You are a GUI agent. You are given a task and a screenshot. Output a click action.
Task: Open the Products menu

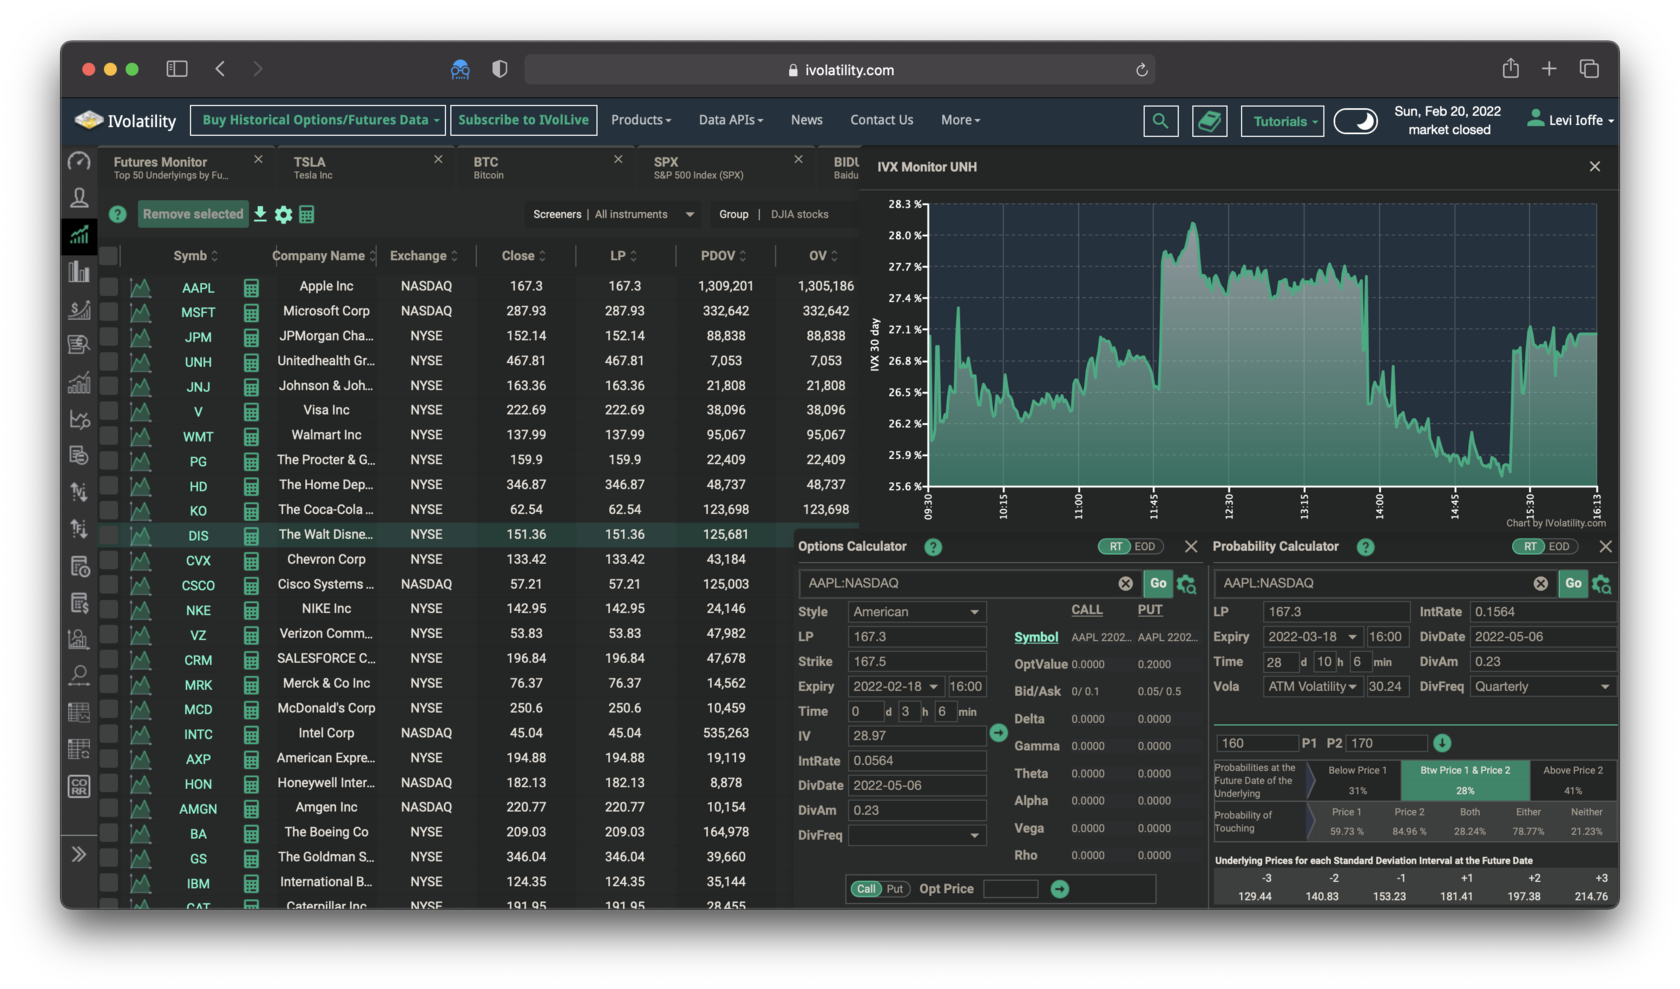tap(641, 120)
